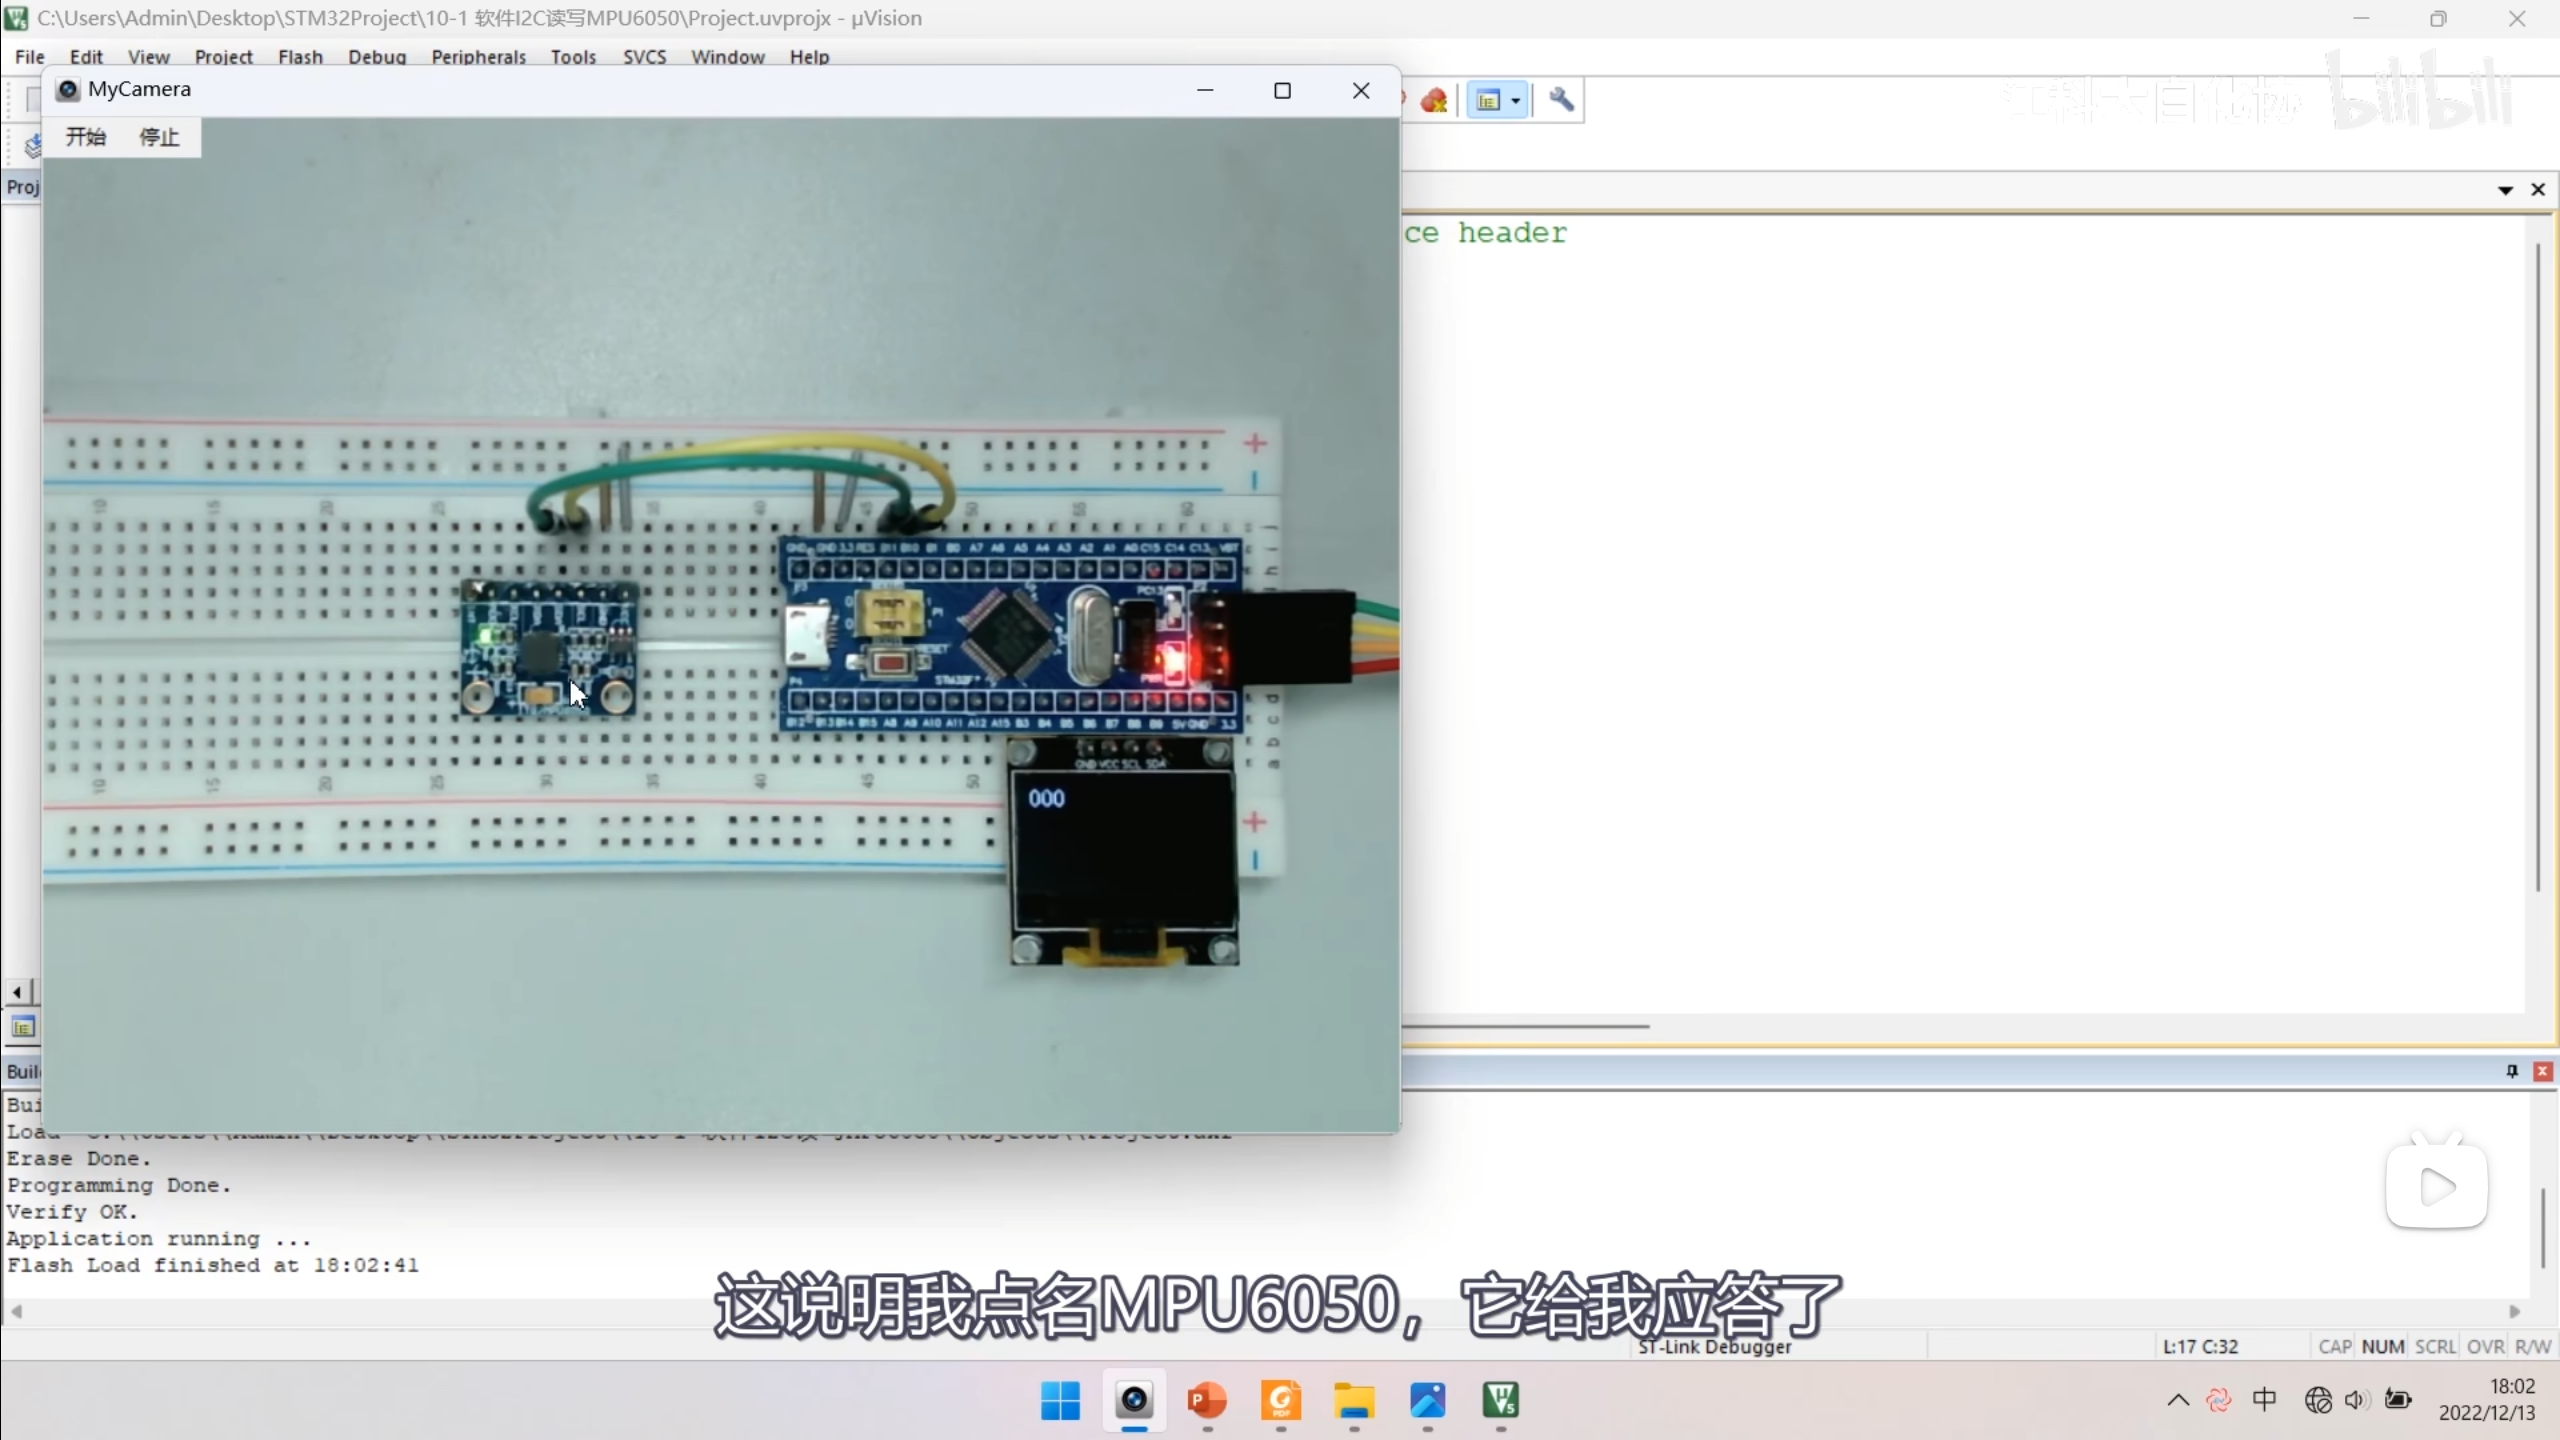The width and height of the screenshot is (2560, 1440).
Task: Open PowerPoint from the taskbar
Action: click(x=1207, y=1400)
